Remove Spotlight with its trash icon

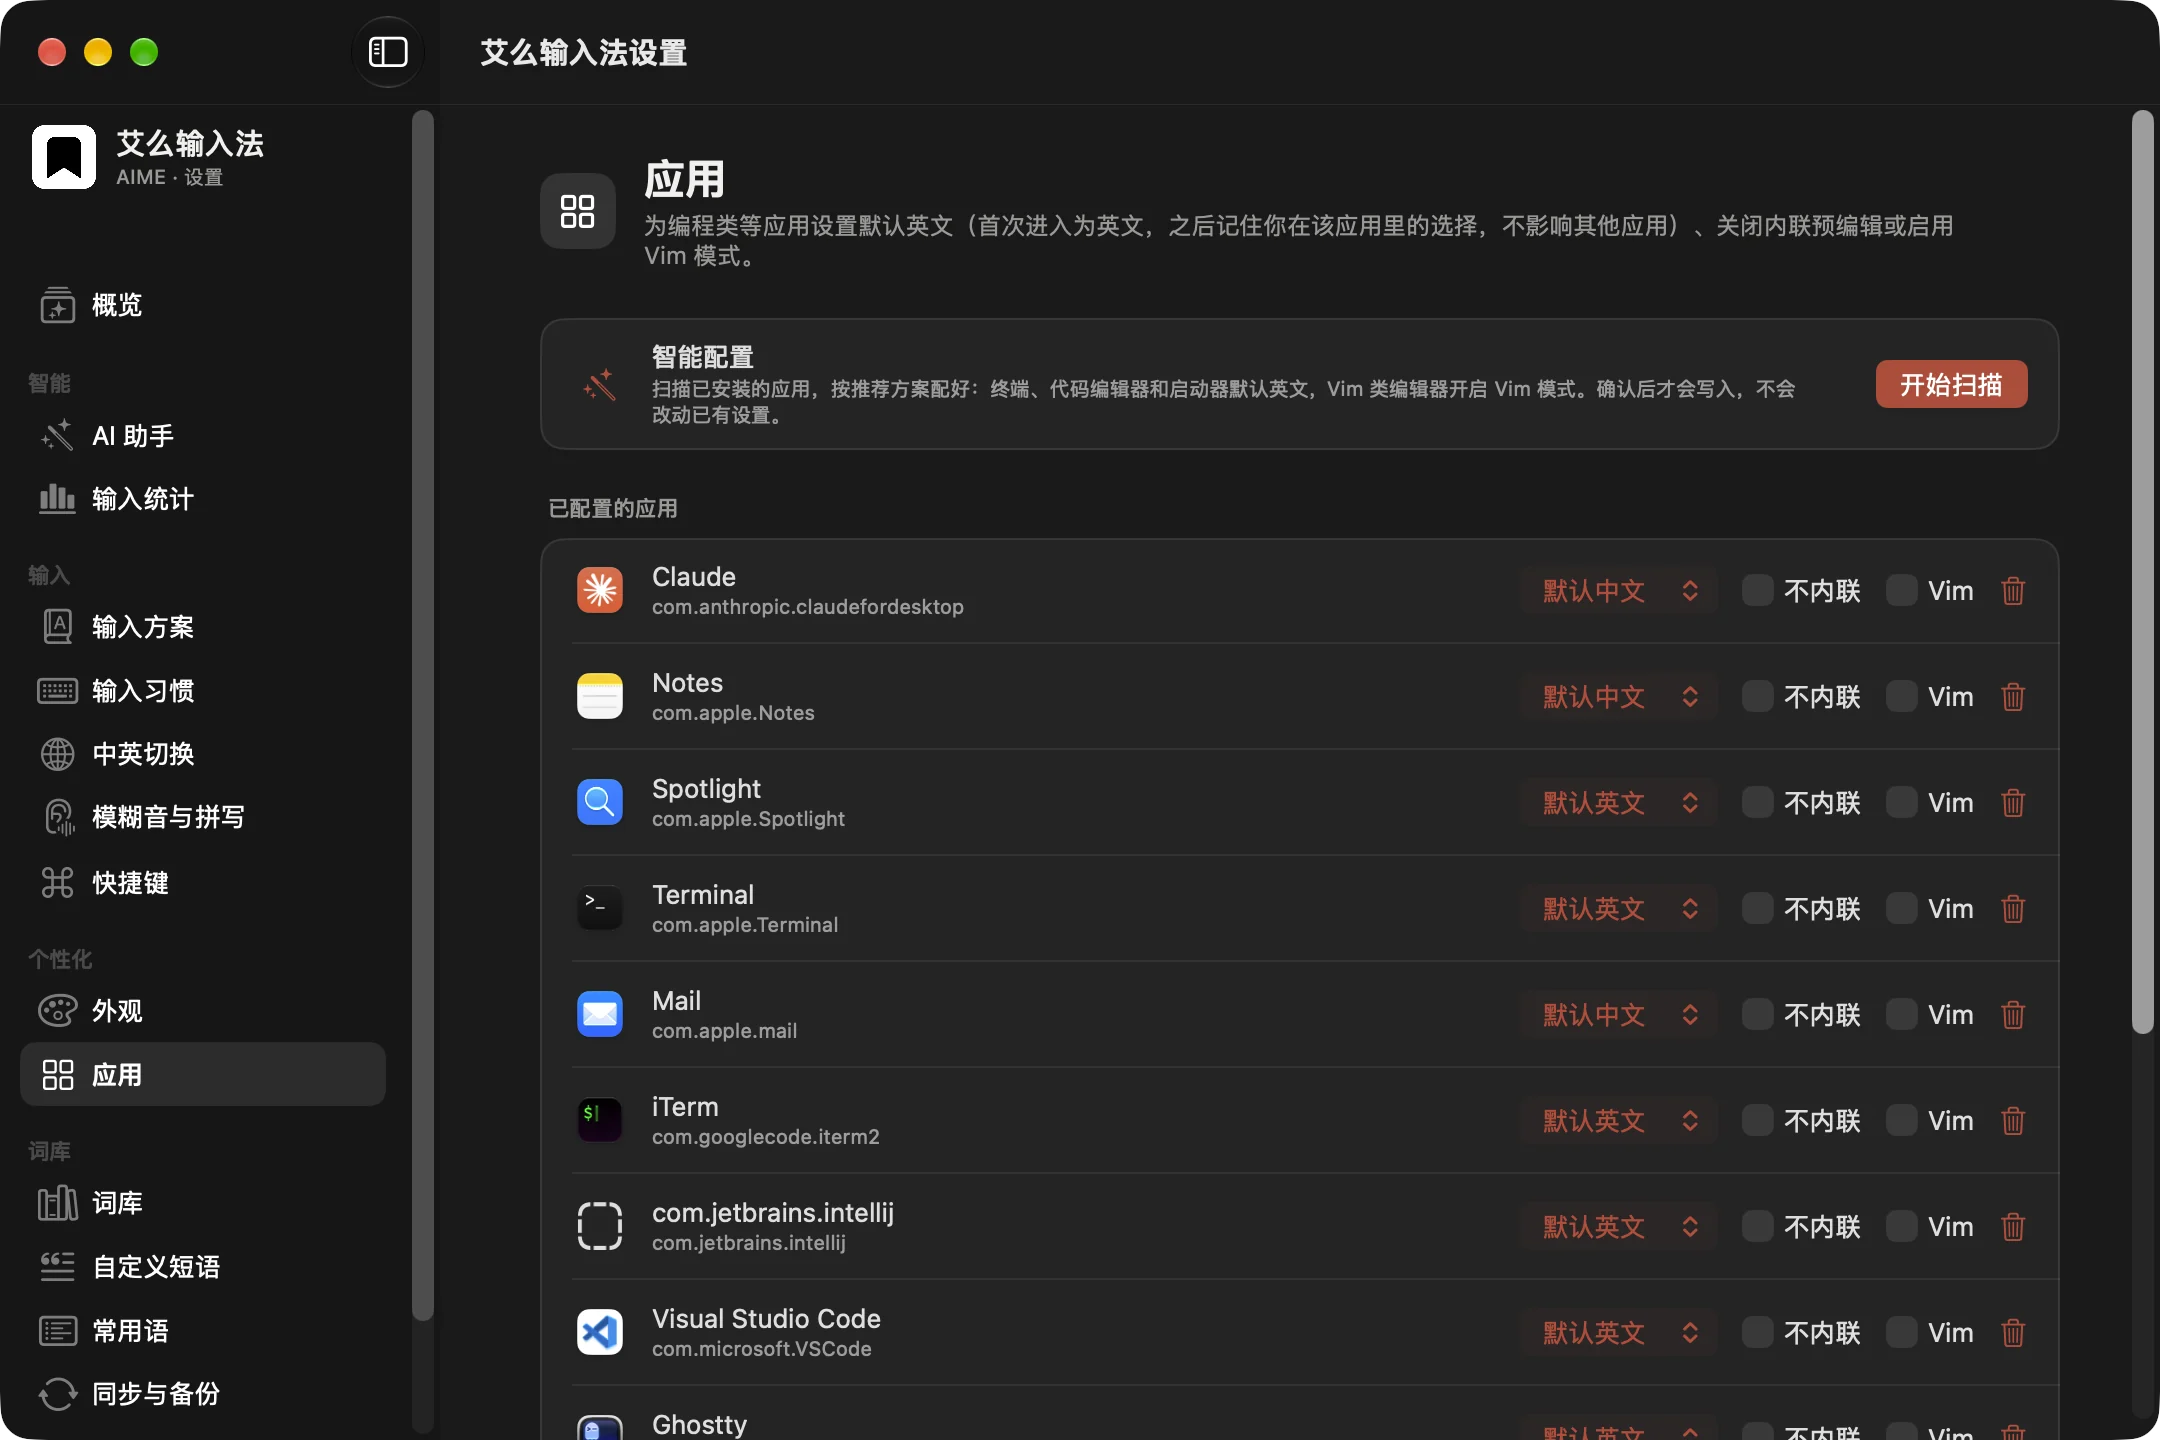coord(2013,803)
